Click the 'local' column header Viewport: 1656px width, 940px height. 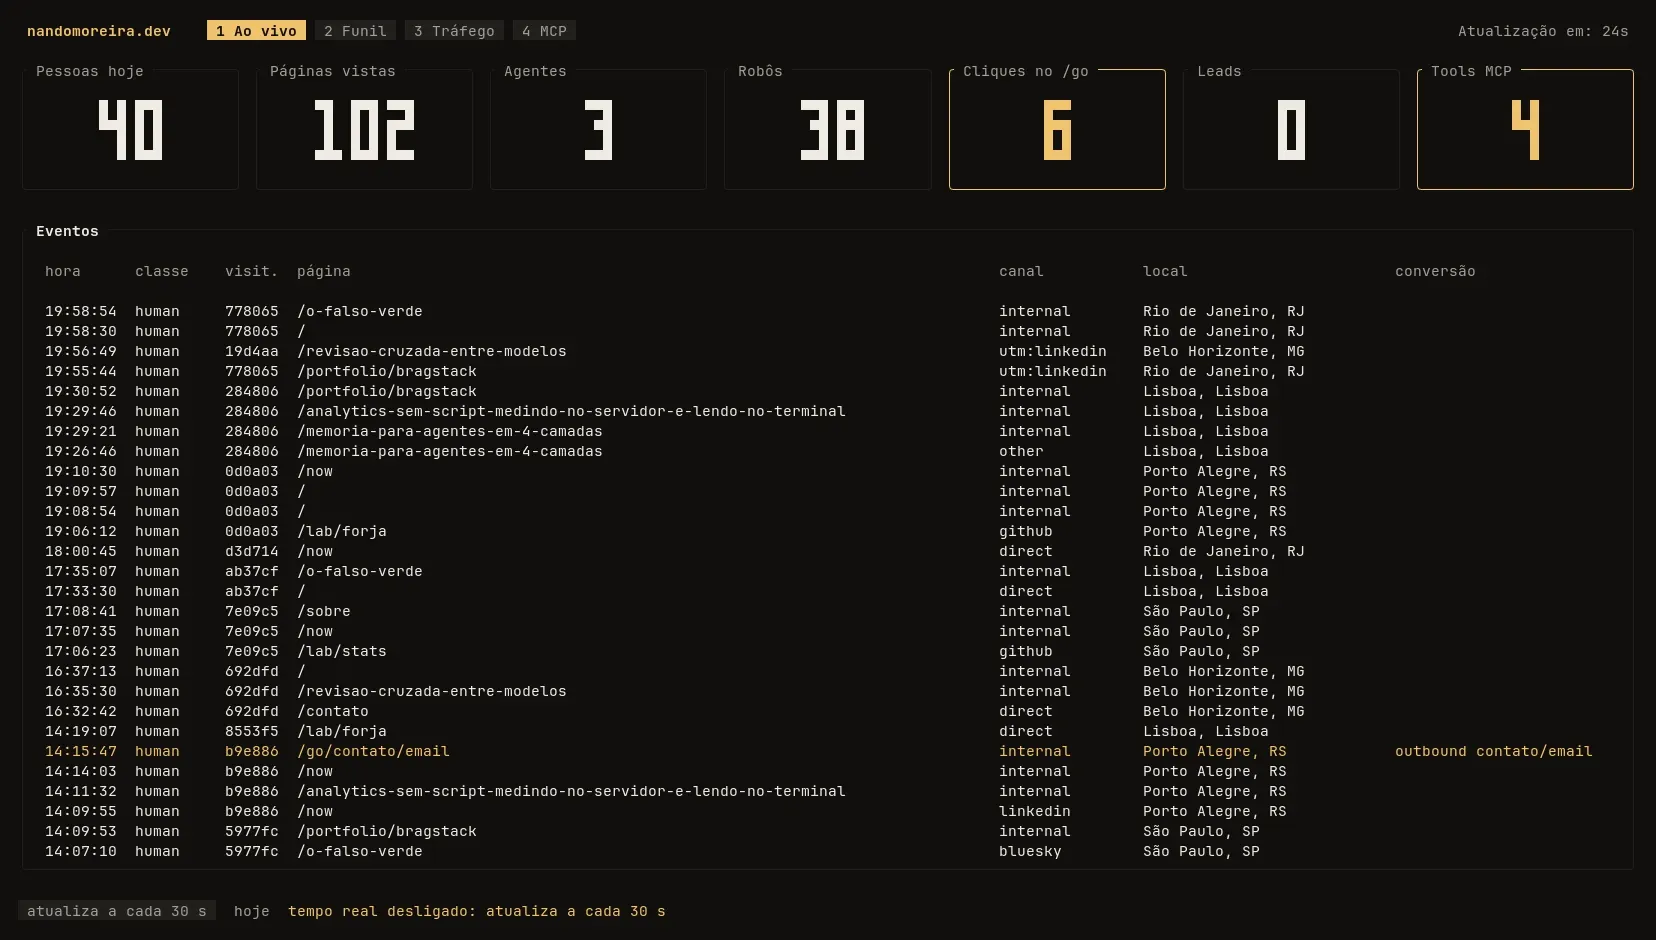click(x=1165, y=271)
